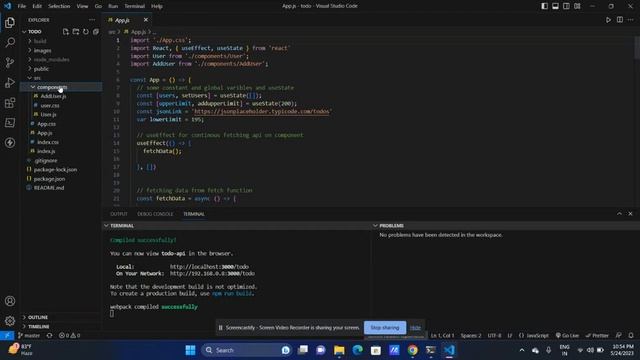Run the code with play icon
The width and height of the screenshot is (640, 360).
tap(608, 20)
